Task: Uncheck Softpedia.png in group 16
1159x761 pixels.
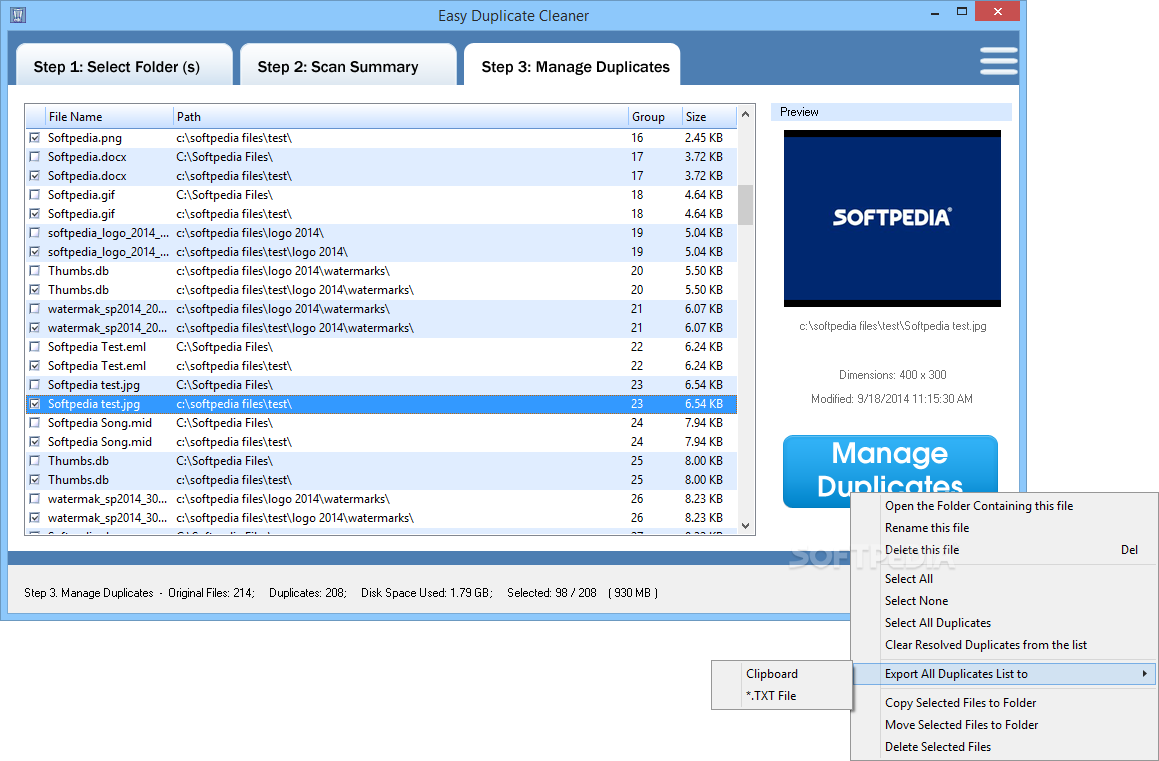Action: (x=35, y=137)
